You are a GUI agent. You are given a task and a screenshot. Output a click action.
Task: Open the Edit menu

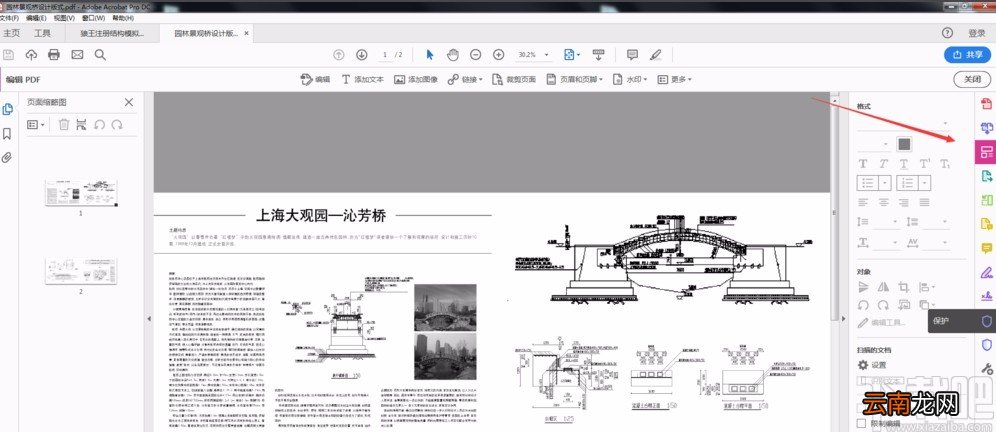pos(36,18)
